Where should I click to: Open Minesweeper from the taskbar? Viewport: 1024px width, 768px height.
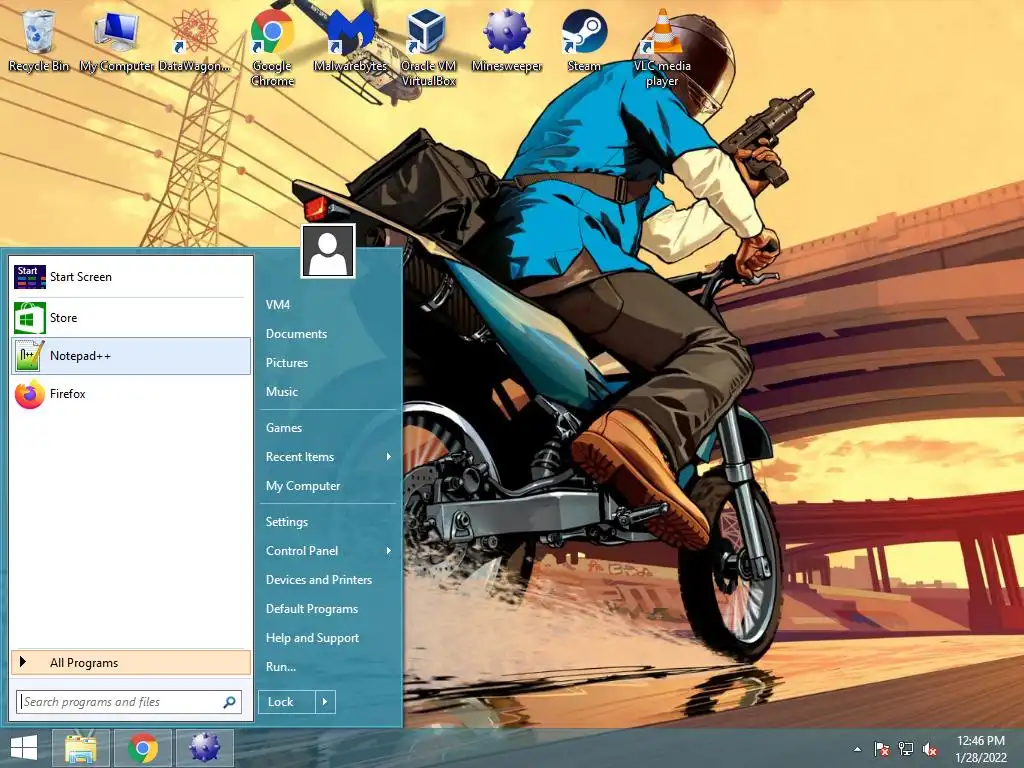coord(204,748)
